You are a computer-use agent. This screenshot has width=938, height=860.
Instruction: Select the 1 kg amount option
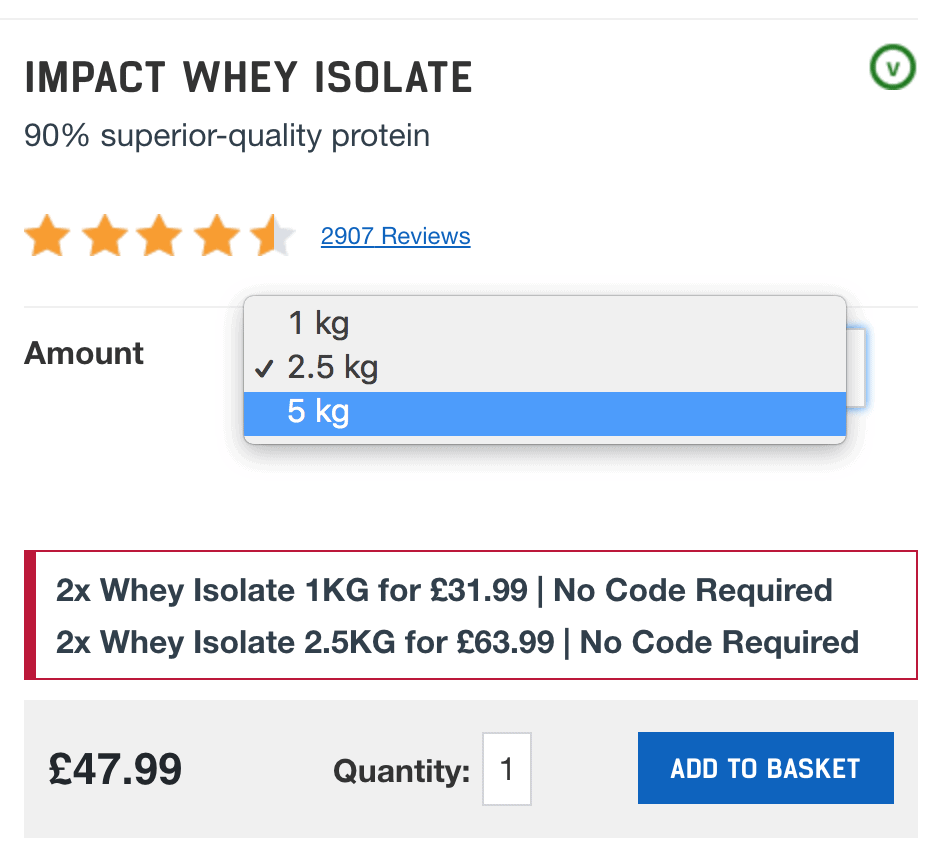(x=318, y=323)
